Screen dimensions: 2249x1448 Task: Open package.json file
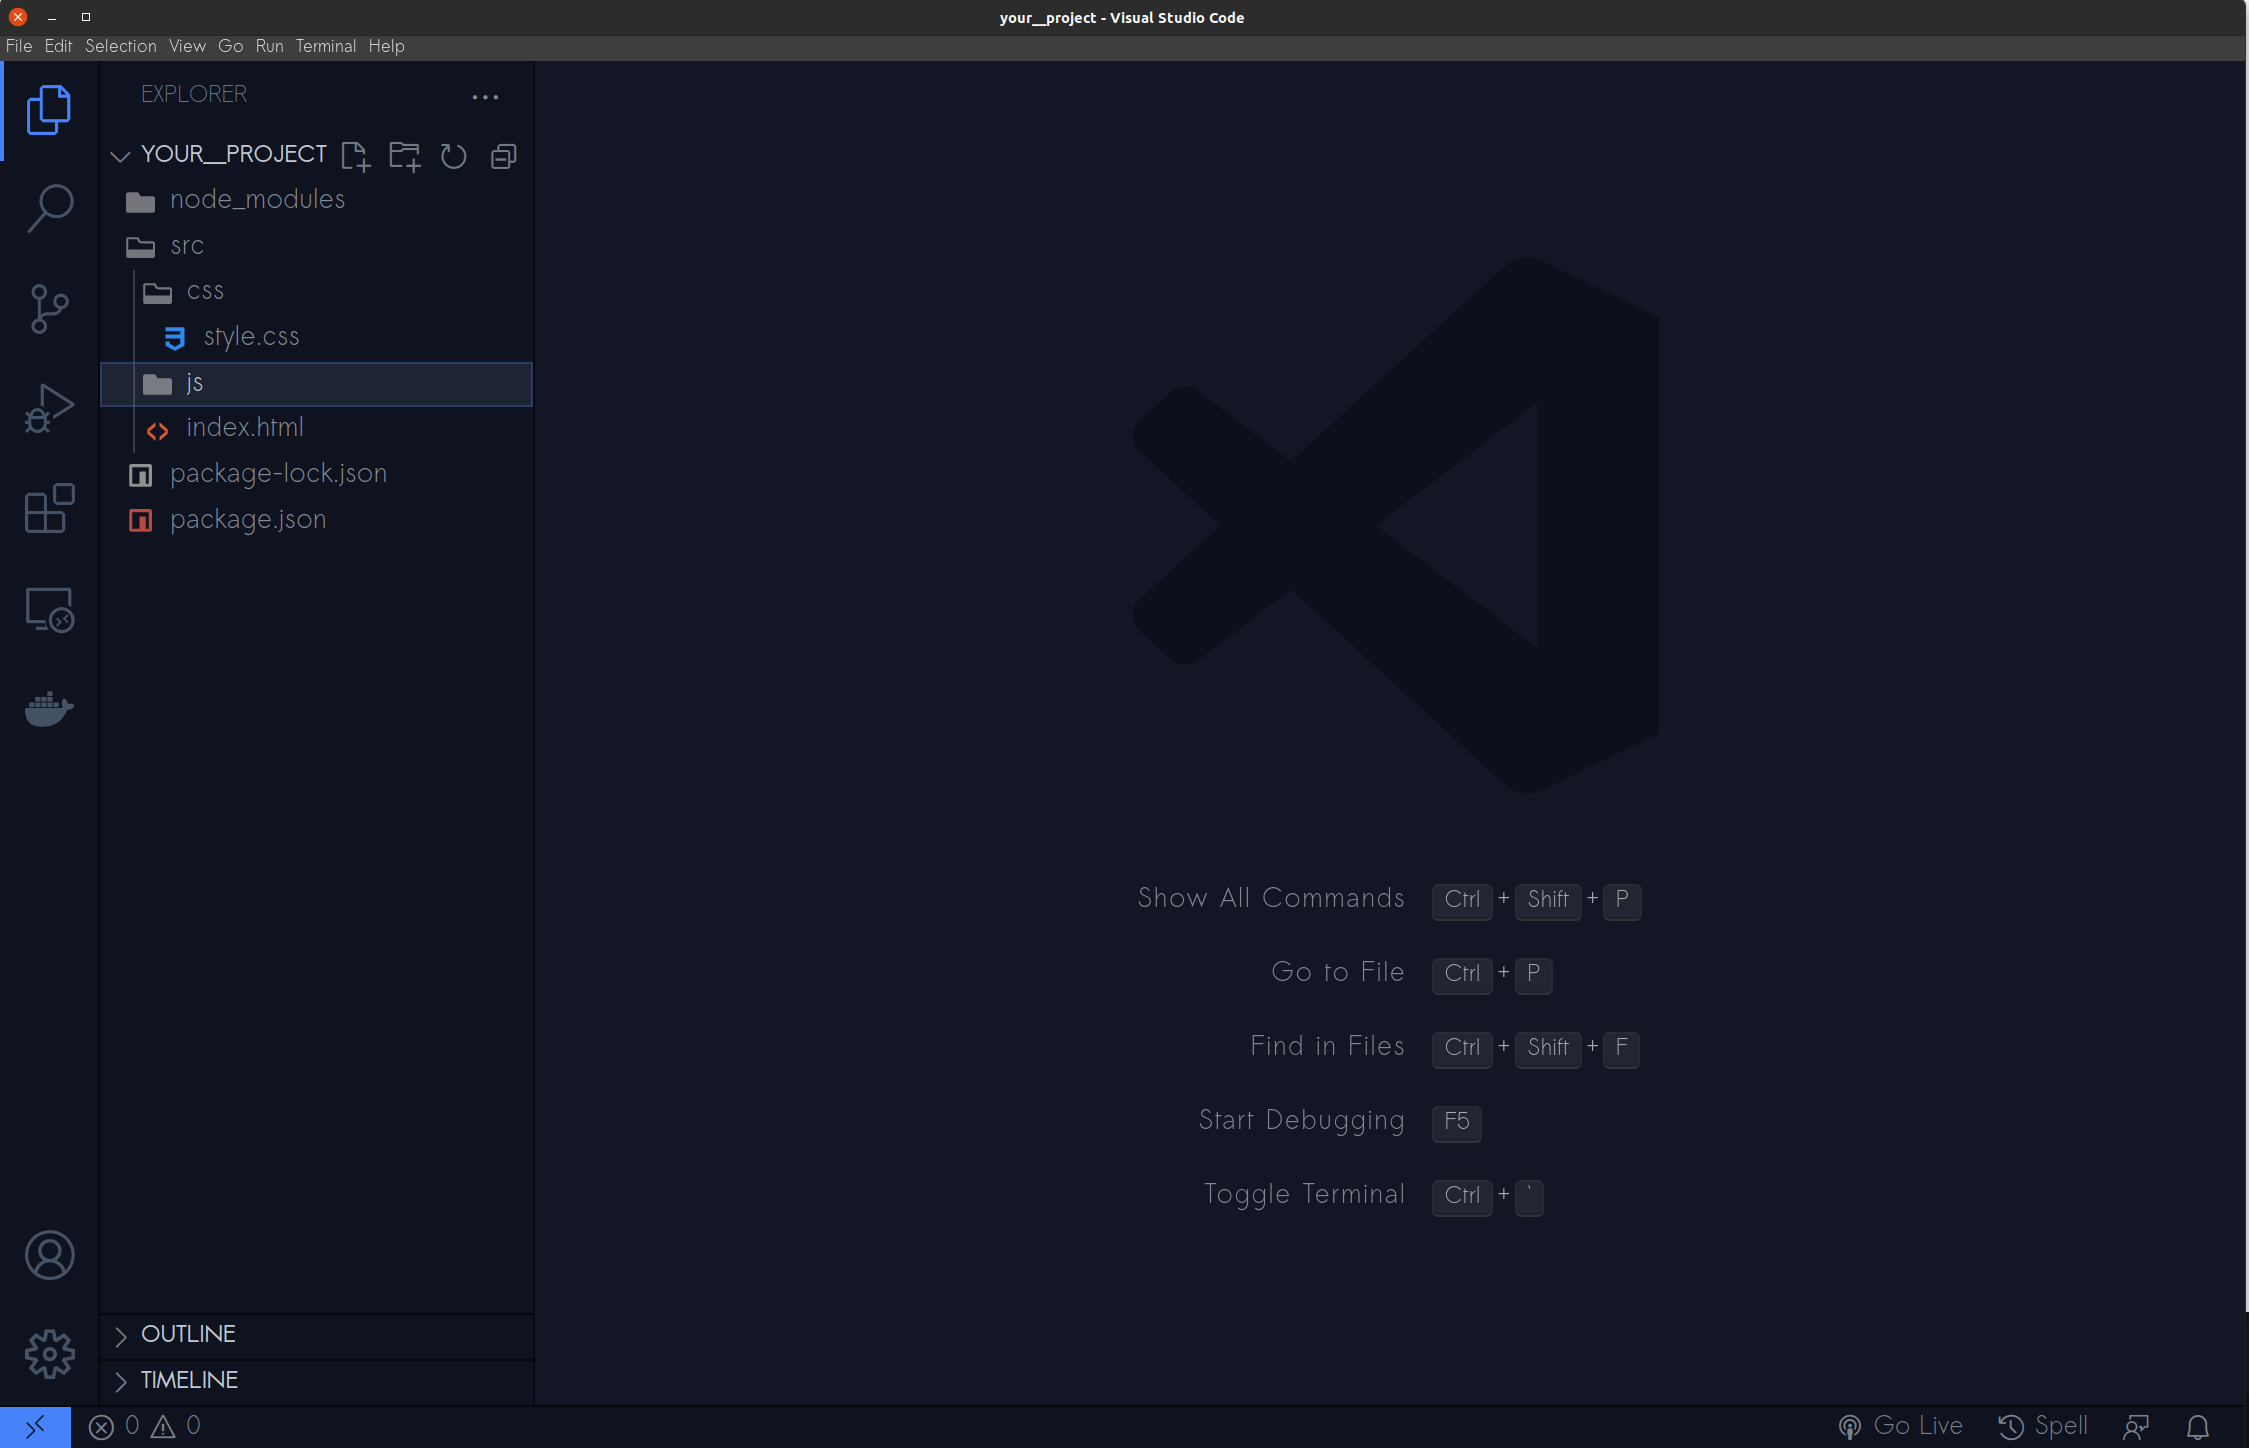point(317,520)
